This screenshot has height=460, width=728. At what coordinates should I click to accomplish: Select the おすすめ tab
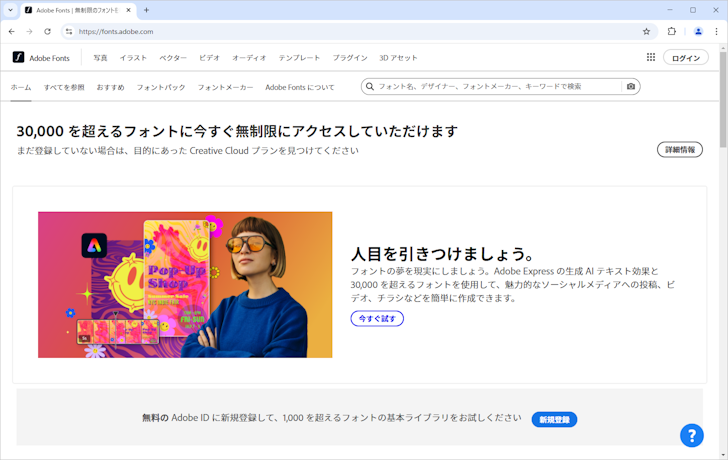tap(110, 87)
